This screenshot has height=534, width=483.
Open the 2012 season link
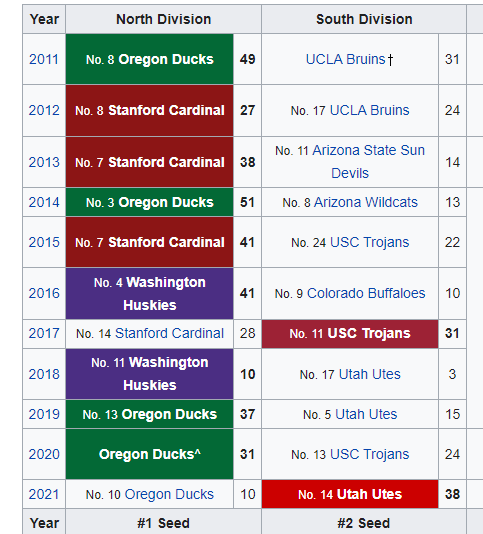pos(44,110)
